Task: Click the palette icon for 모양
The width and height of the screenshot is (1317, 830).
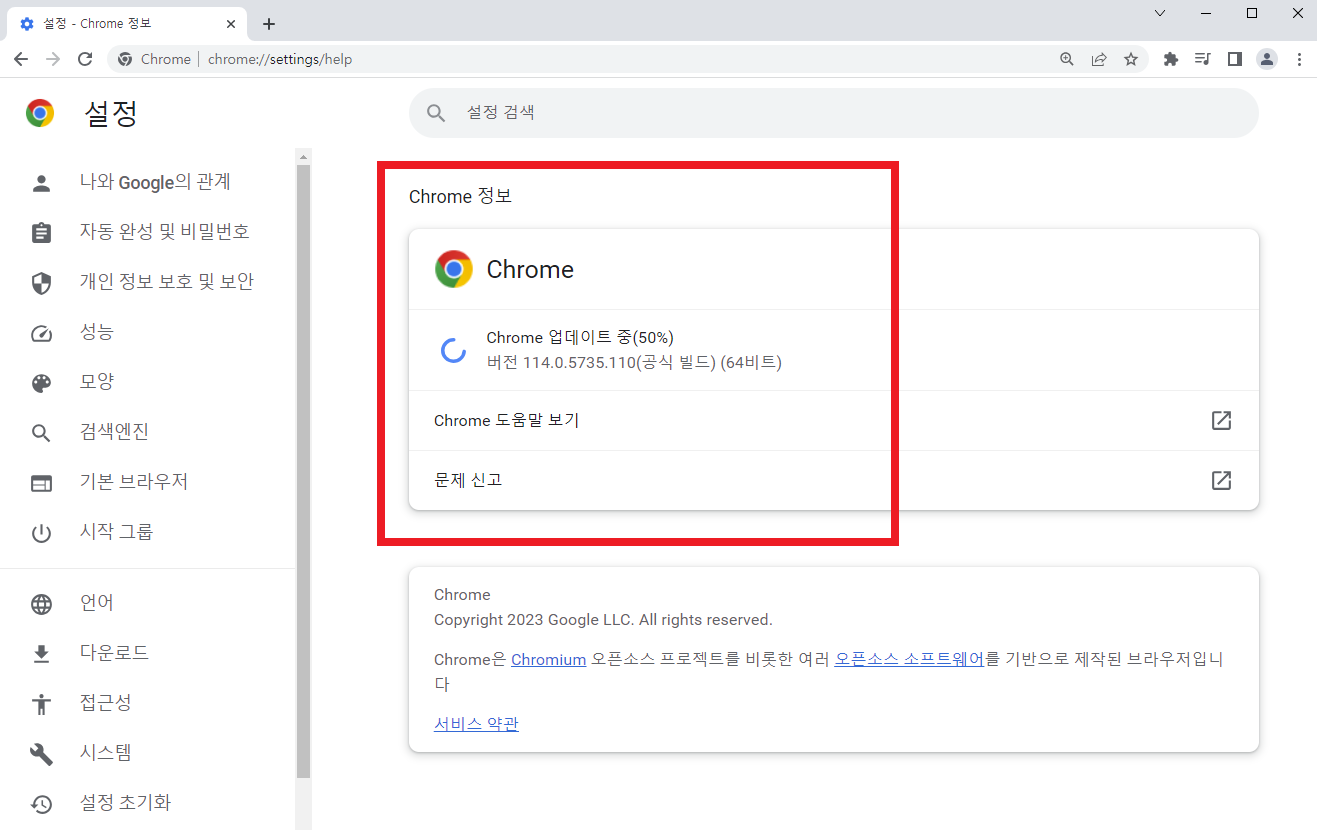Action: coord(41,383)
